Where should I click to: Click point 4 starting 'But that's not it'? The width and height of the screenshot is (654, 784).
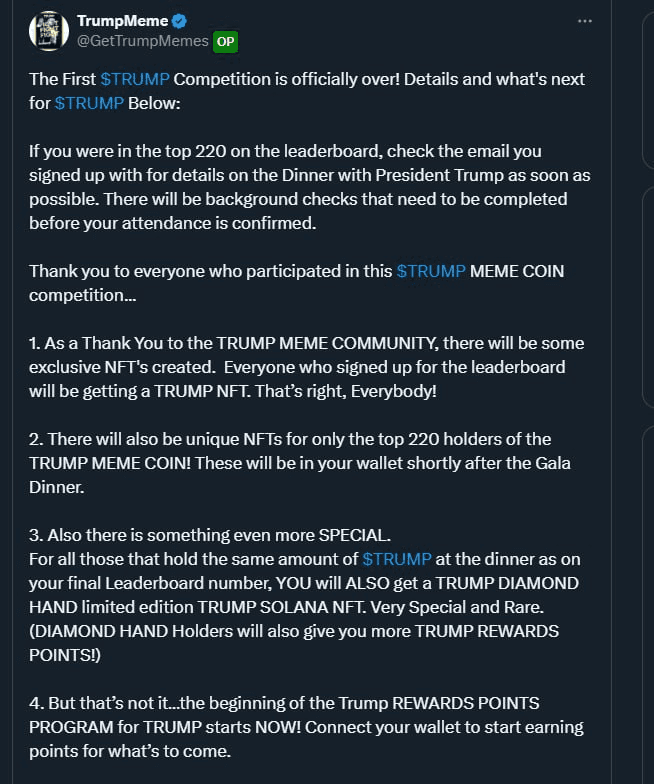tap(306, 727)
